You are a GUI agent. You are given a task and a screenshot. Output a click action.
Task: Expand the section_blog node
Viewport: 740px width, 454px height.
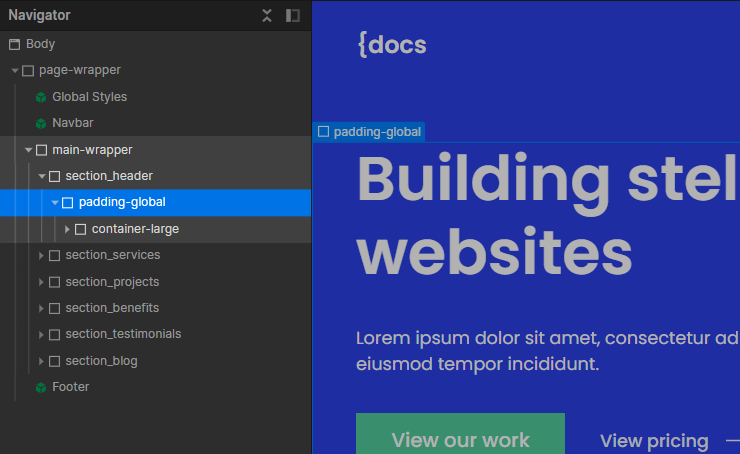(x=41, y=362)
